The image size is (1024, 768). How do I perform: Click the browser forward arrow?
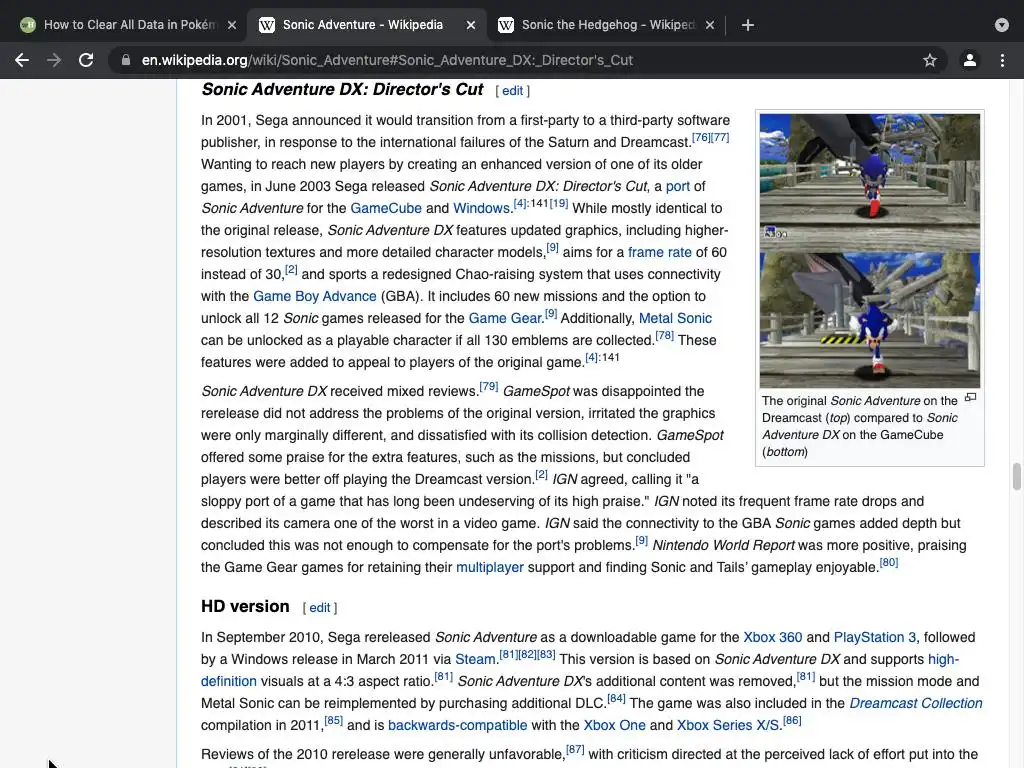coord(54,60)
